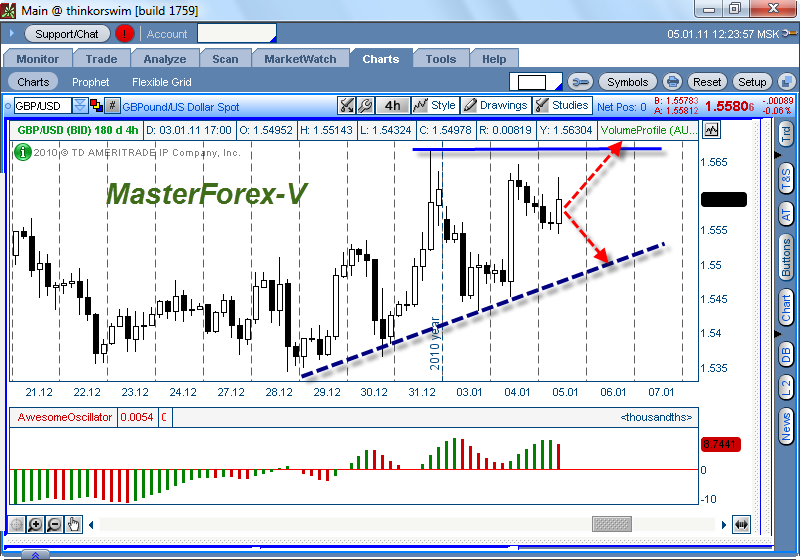Select the crosshair pointer tool icon in chart toolbar
Viewport: 800px width, 560px height.
[x=346, y=106]
